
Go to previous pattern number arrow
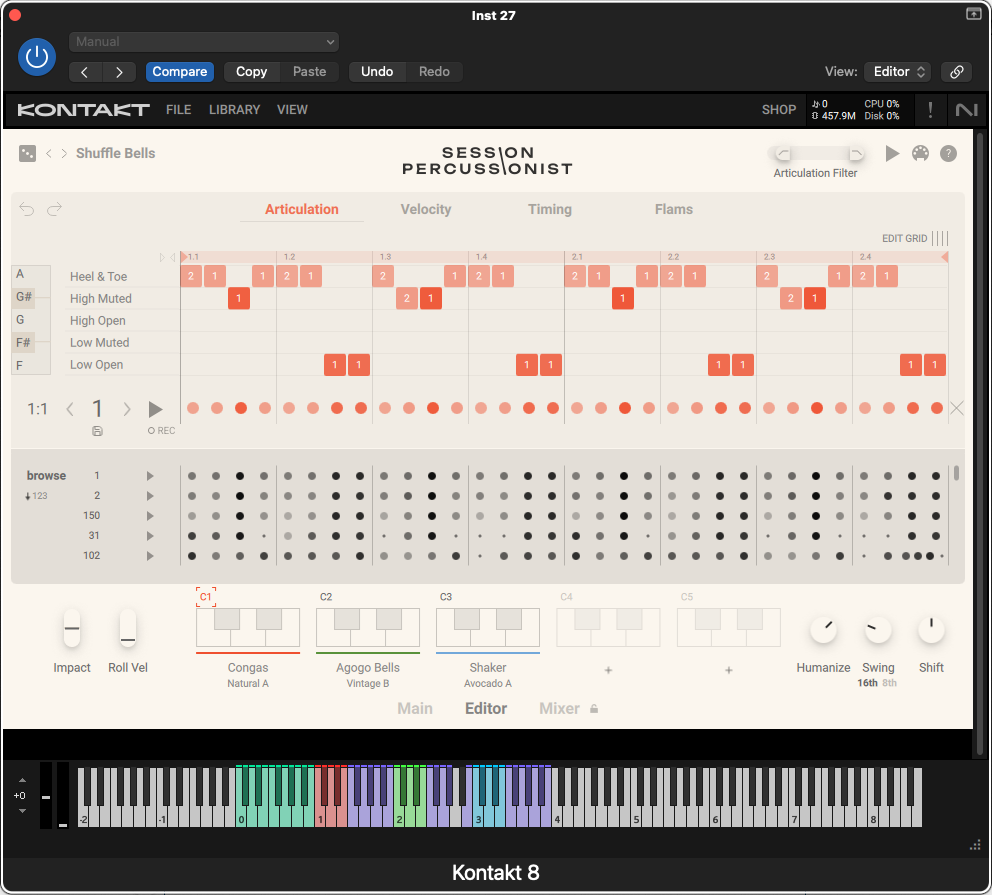tap(70, 409)
